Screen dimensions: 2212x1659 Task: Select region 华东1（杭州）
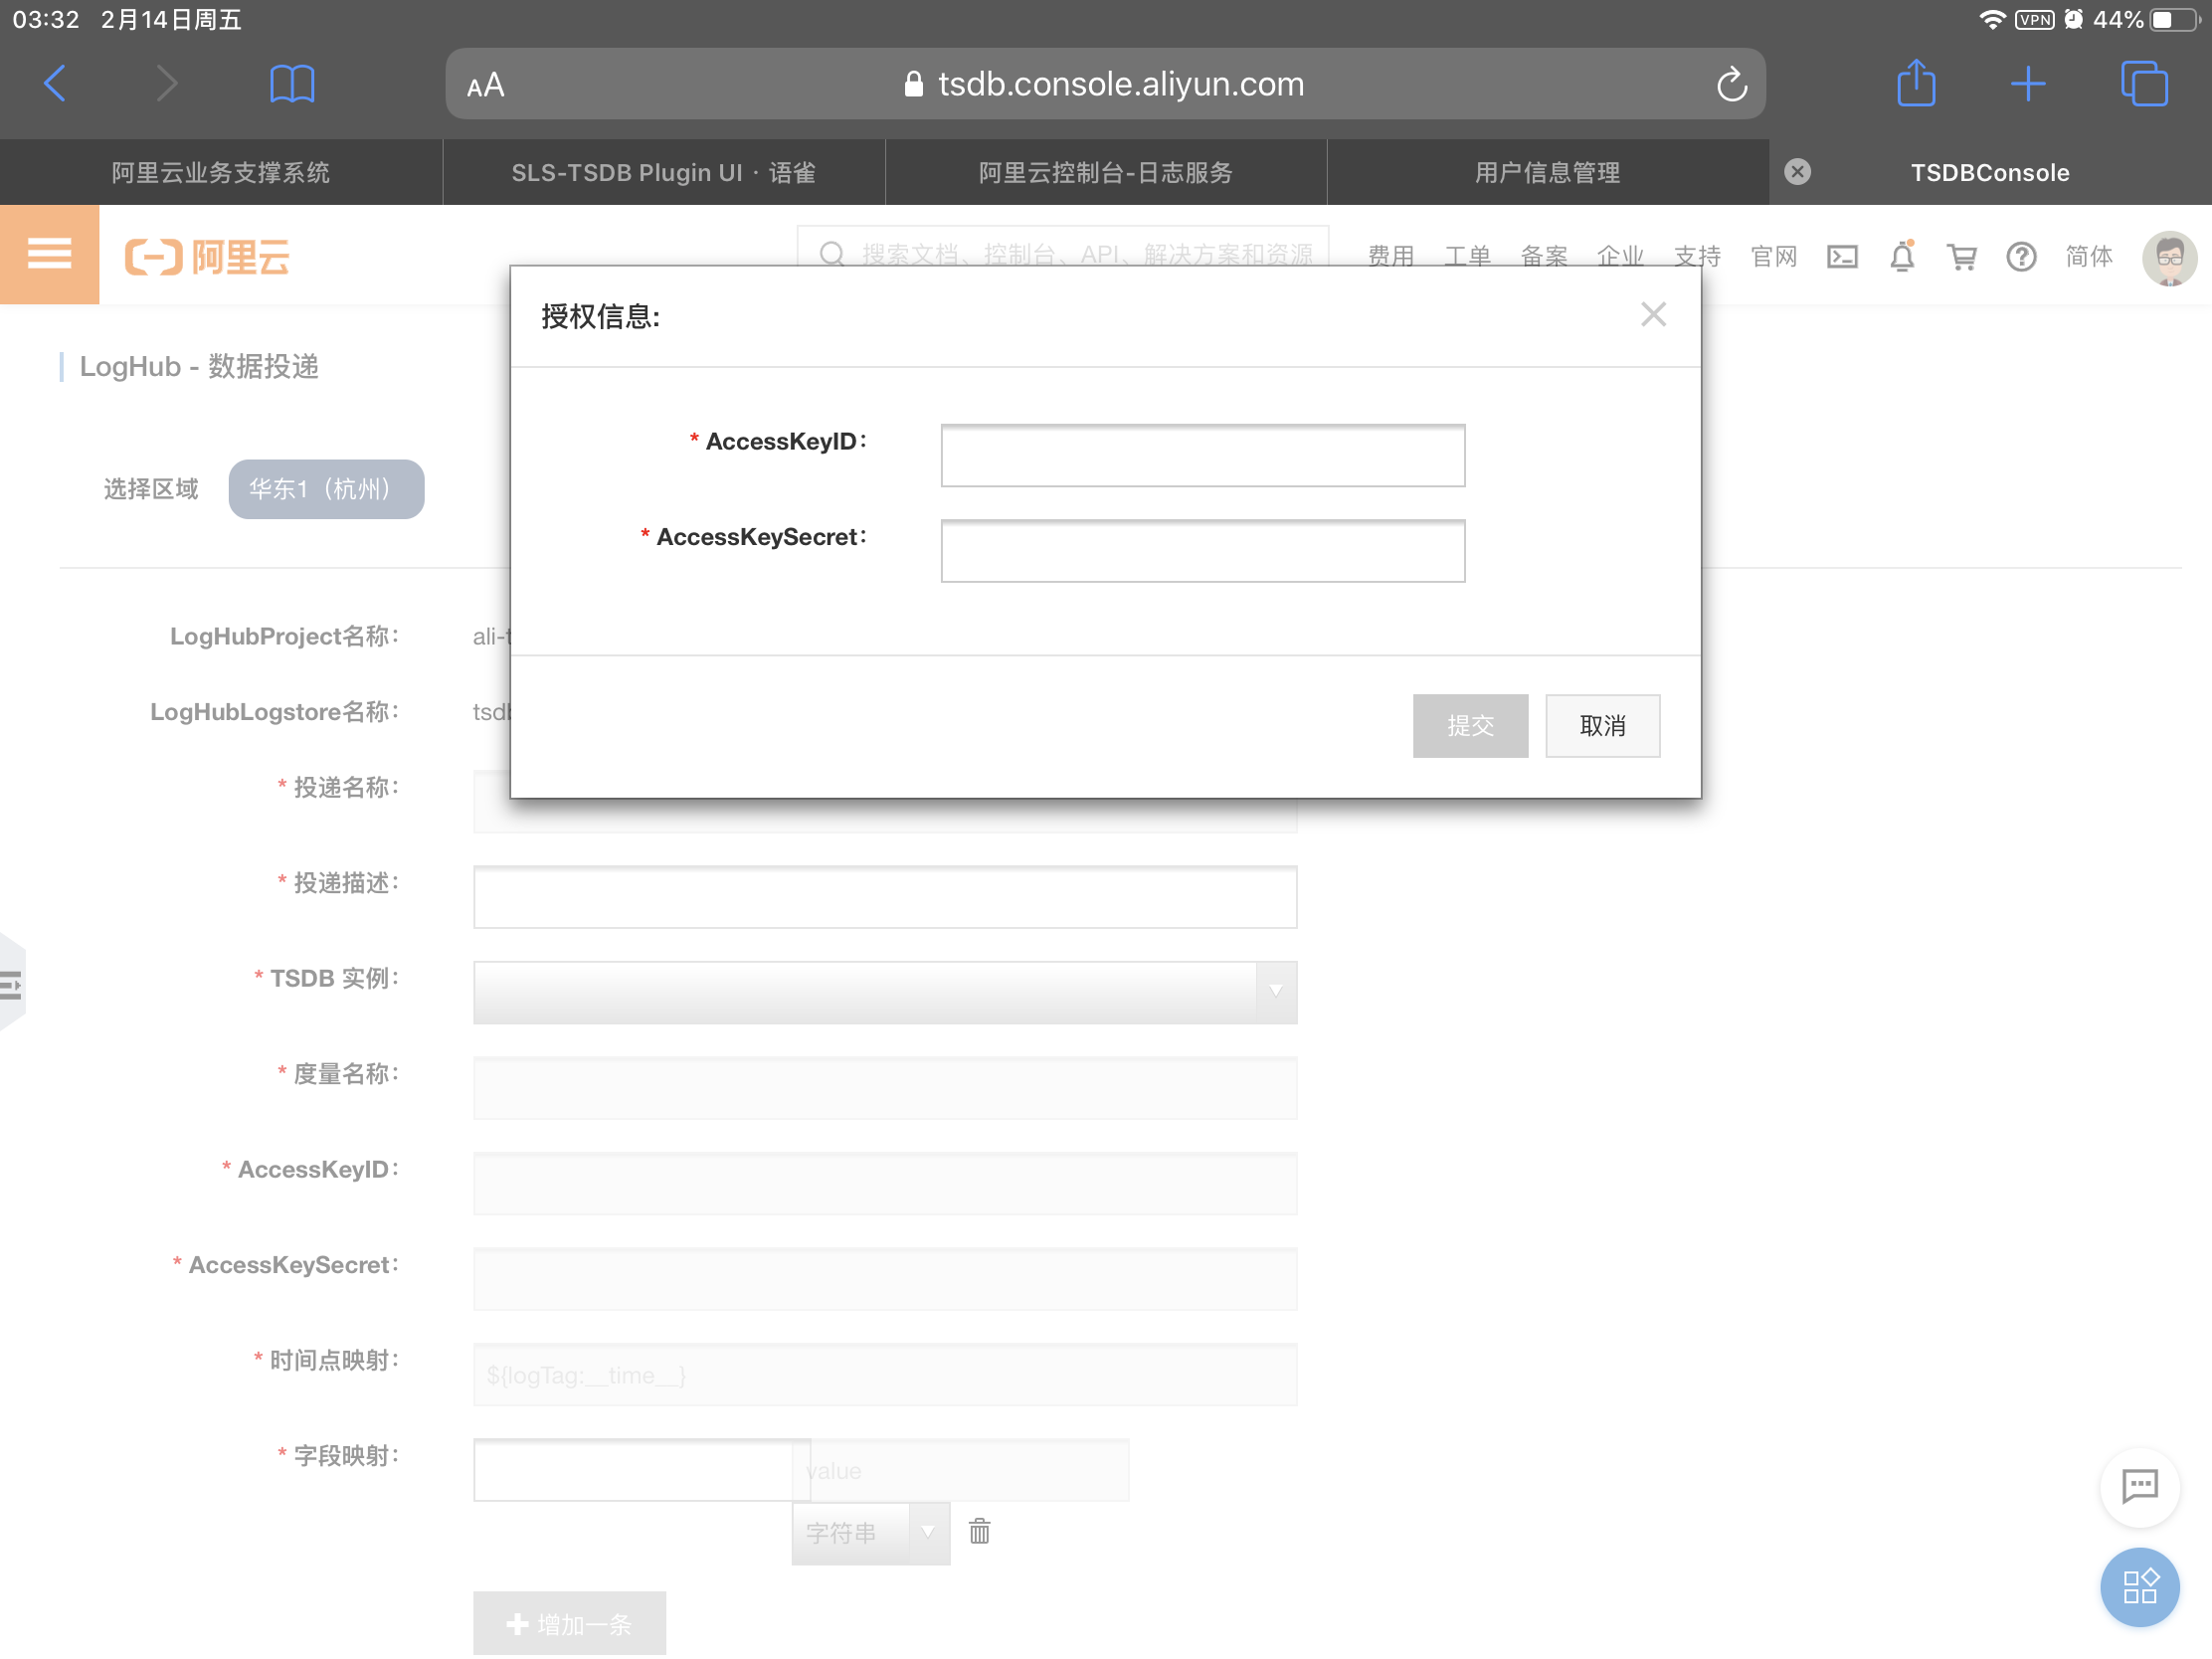326,489
